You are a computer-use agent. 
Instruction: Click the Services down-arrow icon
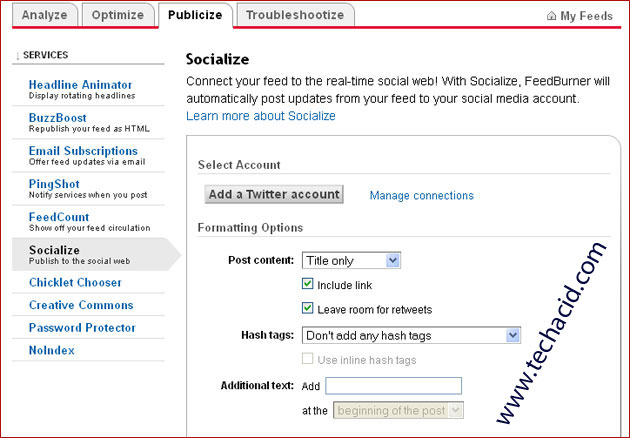click(x=17, y=56)
